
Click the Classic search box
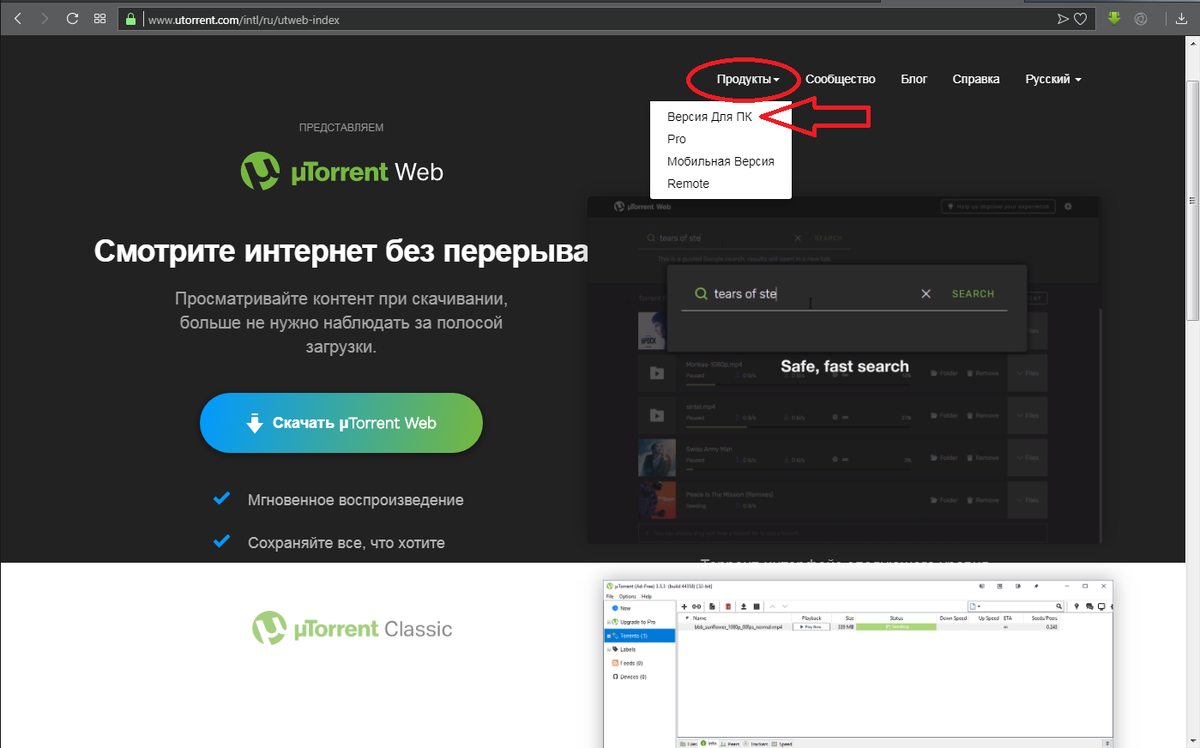pyautogui.click(x=1015, y=606)
